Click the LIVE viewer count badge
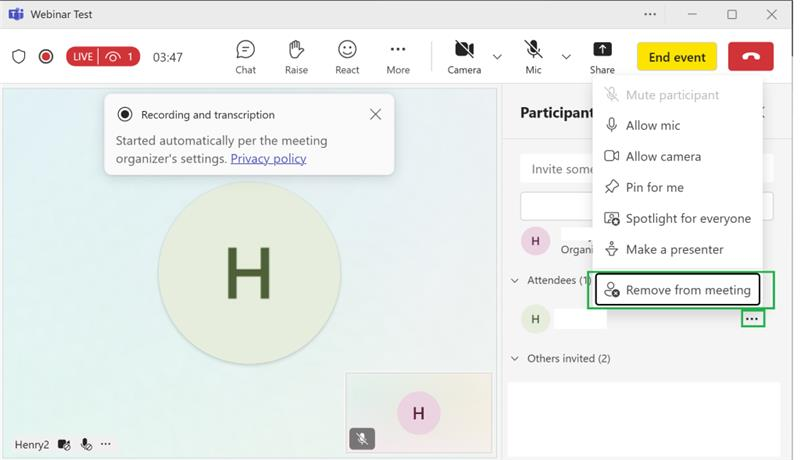800x460 pixels. pos(103,56)
